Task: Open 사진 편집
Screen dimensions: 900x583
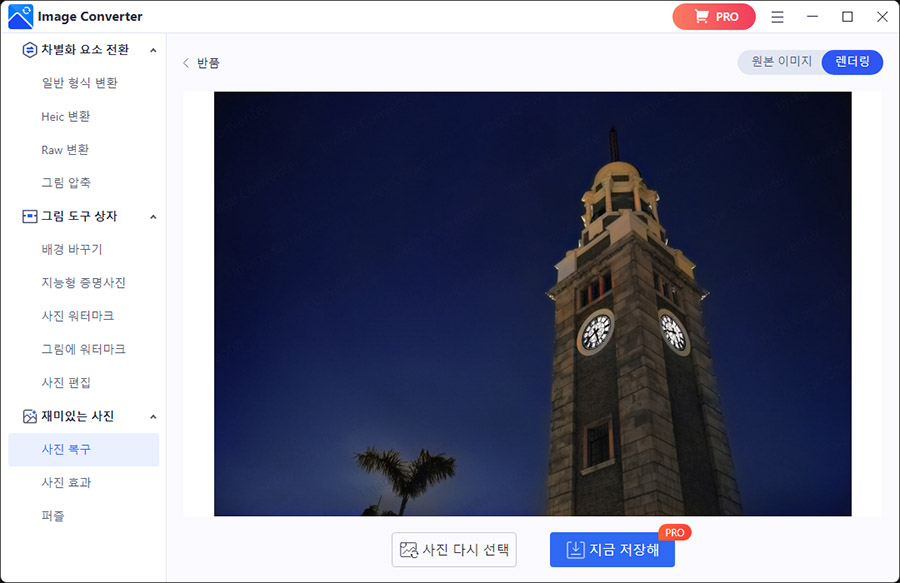Action: point(66,383)
